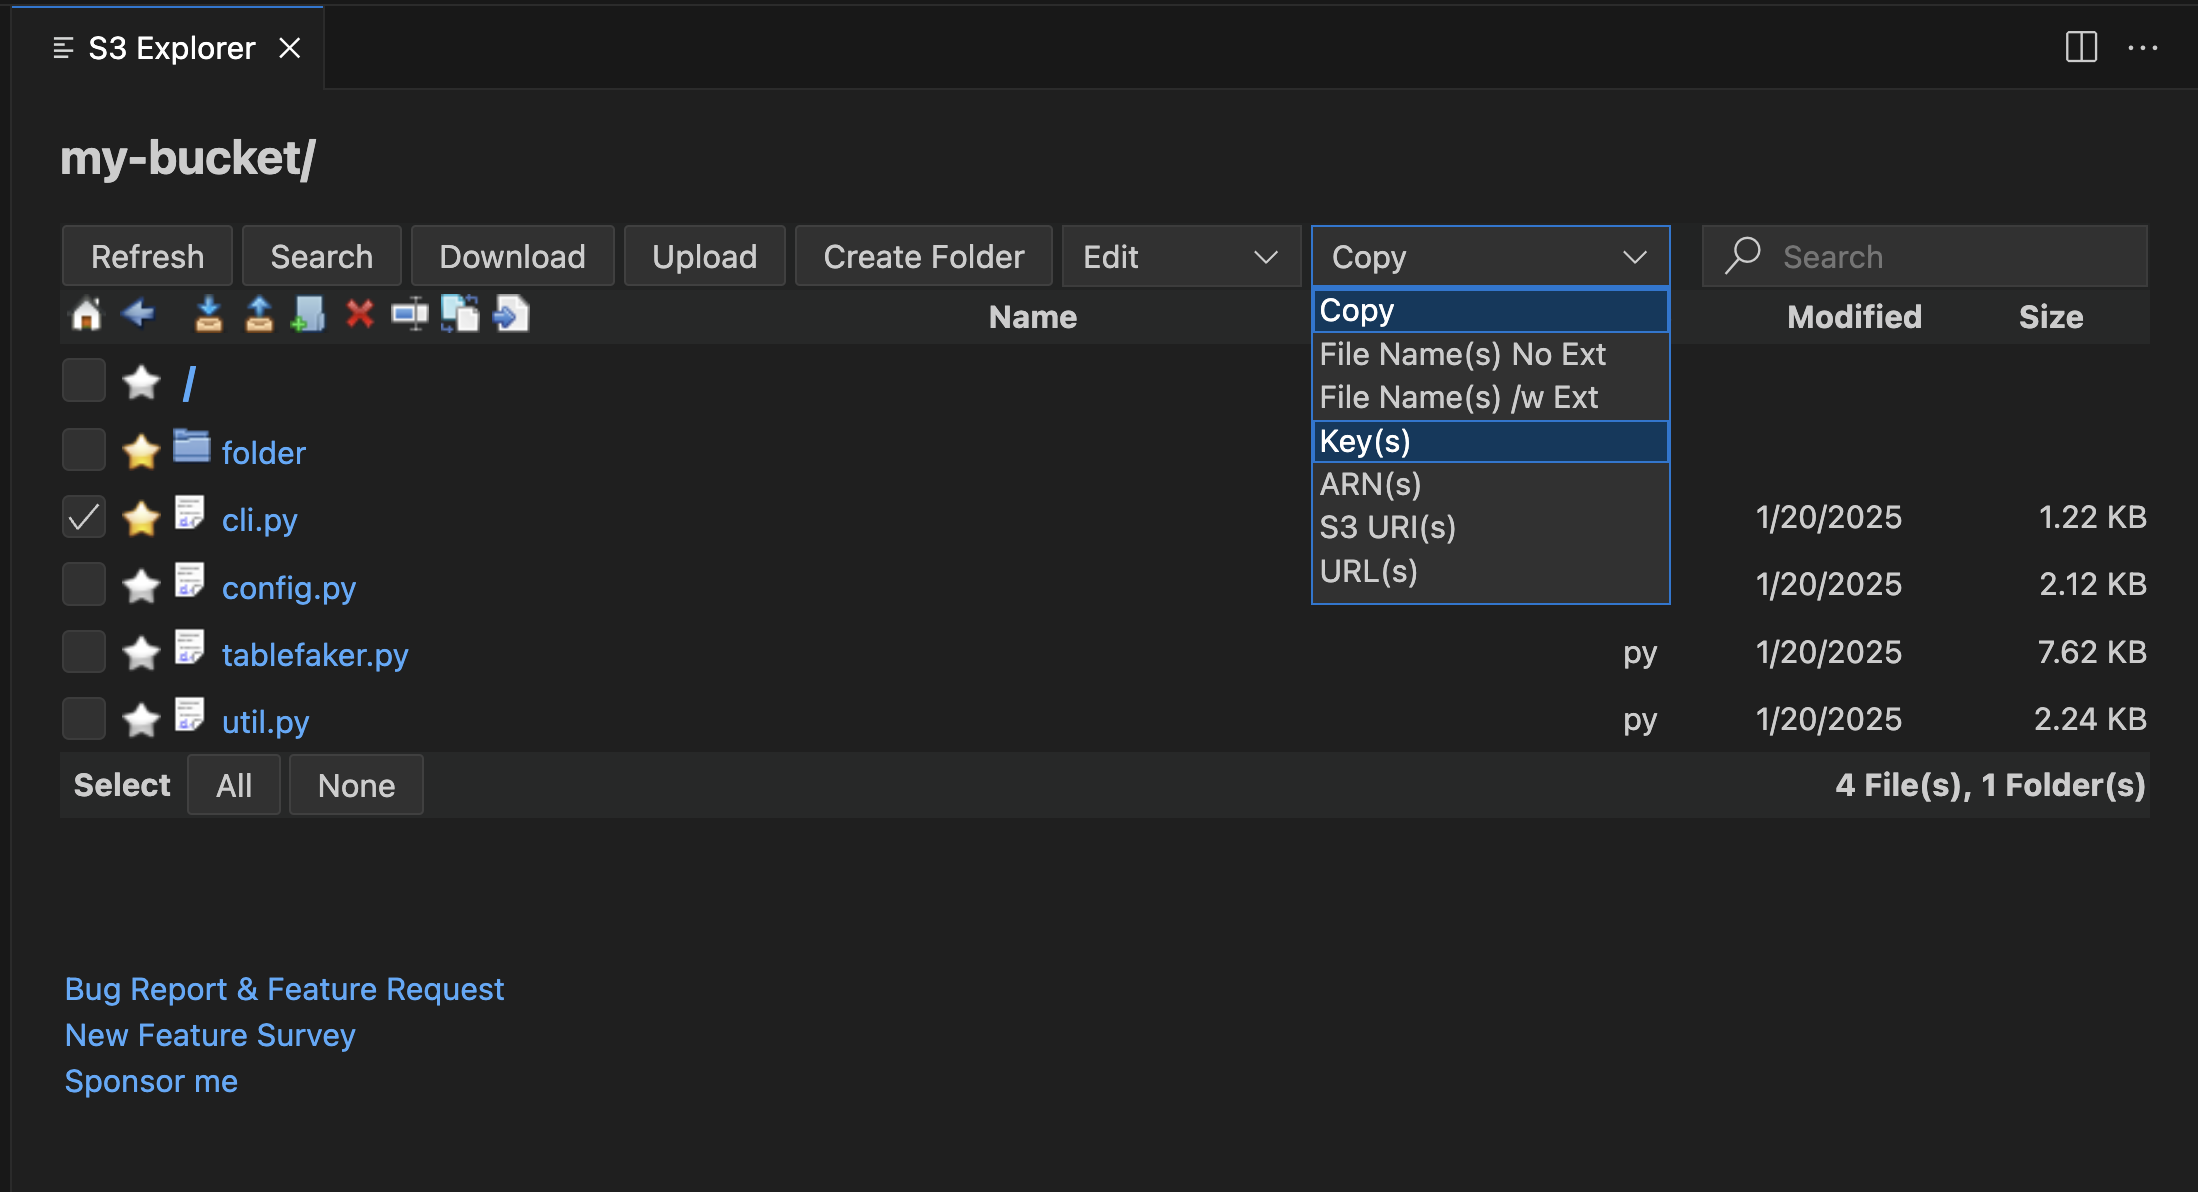The height and width of the screenshot is (1192, 2198).
Task: Select the upload toolbar icon
Action: click(258, 314)
